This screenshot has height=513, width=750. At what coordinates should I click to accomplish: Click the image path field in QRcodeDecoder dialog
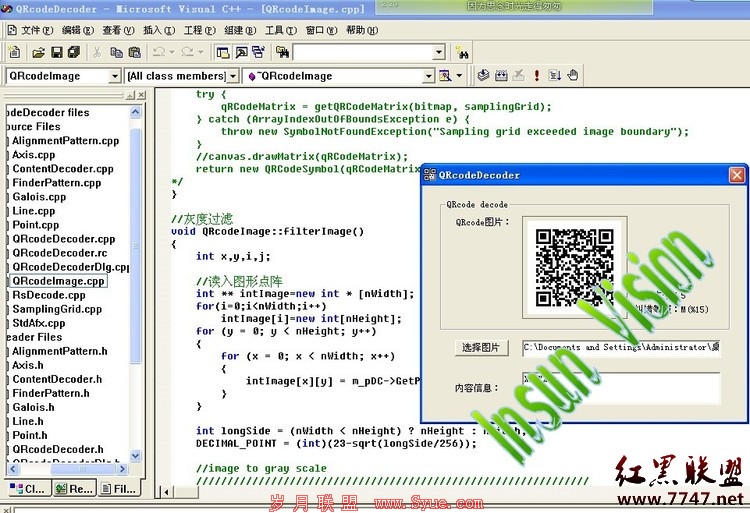(x=621, y=348)
